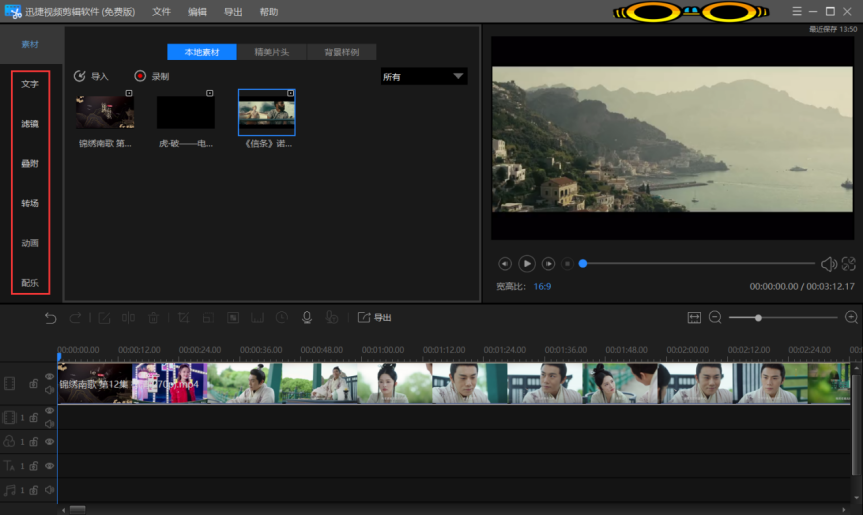Toggle lock on the music track

point(34,490)
